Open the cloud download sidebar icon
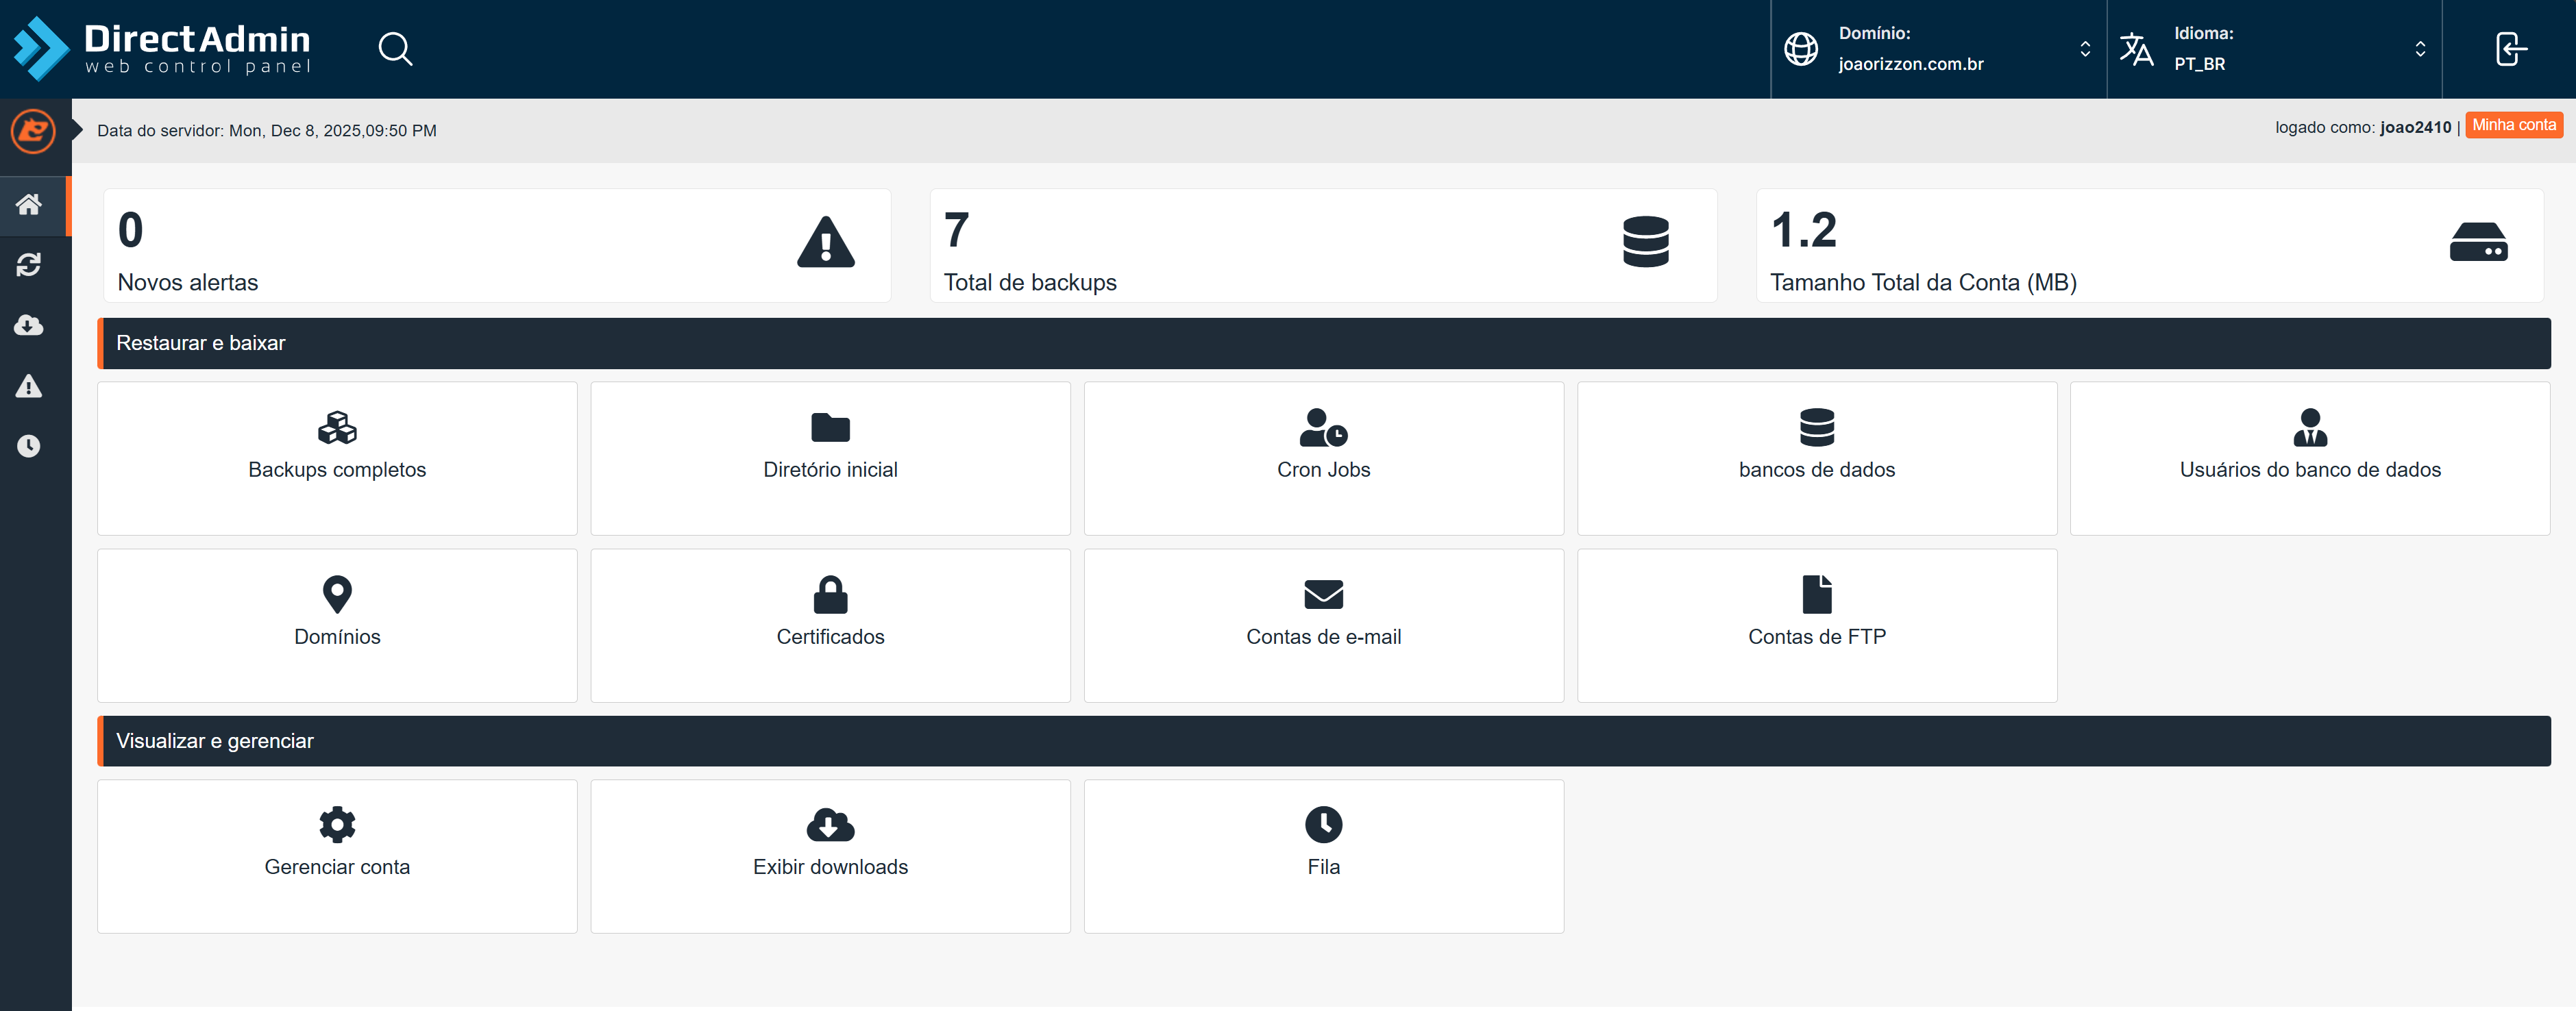 pyautogui.click(x=29, y=325)
